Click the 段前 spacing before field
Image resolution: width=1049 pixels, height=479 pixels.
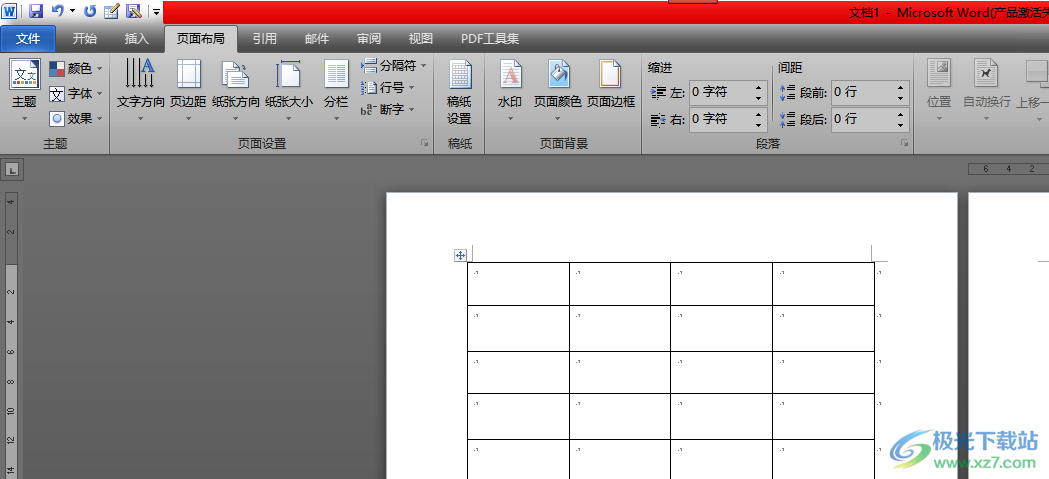pyautogui.click(x=862, y=92)
